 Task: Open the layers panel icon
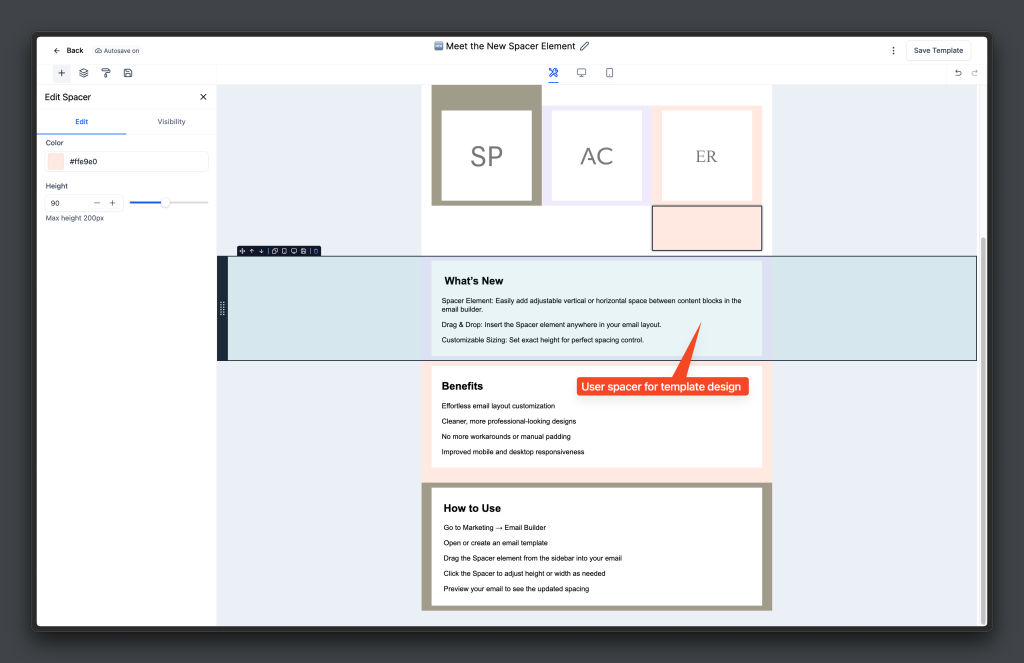[x=84, y=73]
